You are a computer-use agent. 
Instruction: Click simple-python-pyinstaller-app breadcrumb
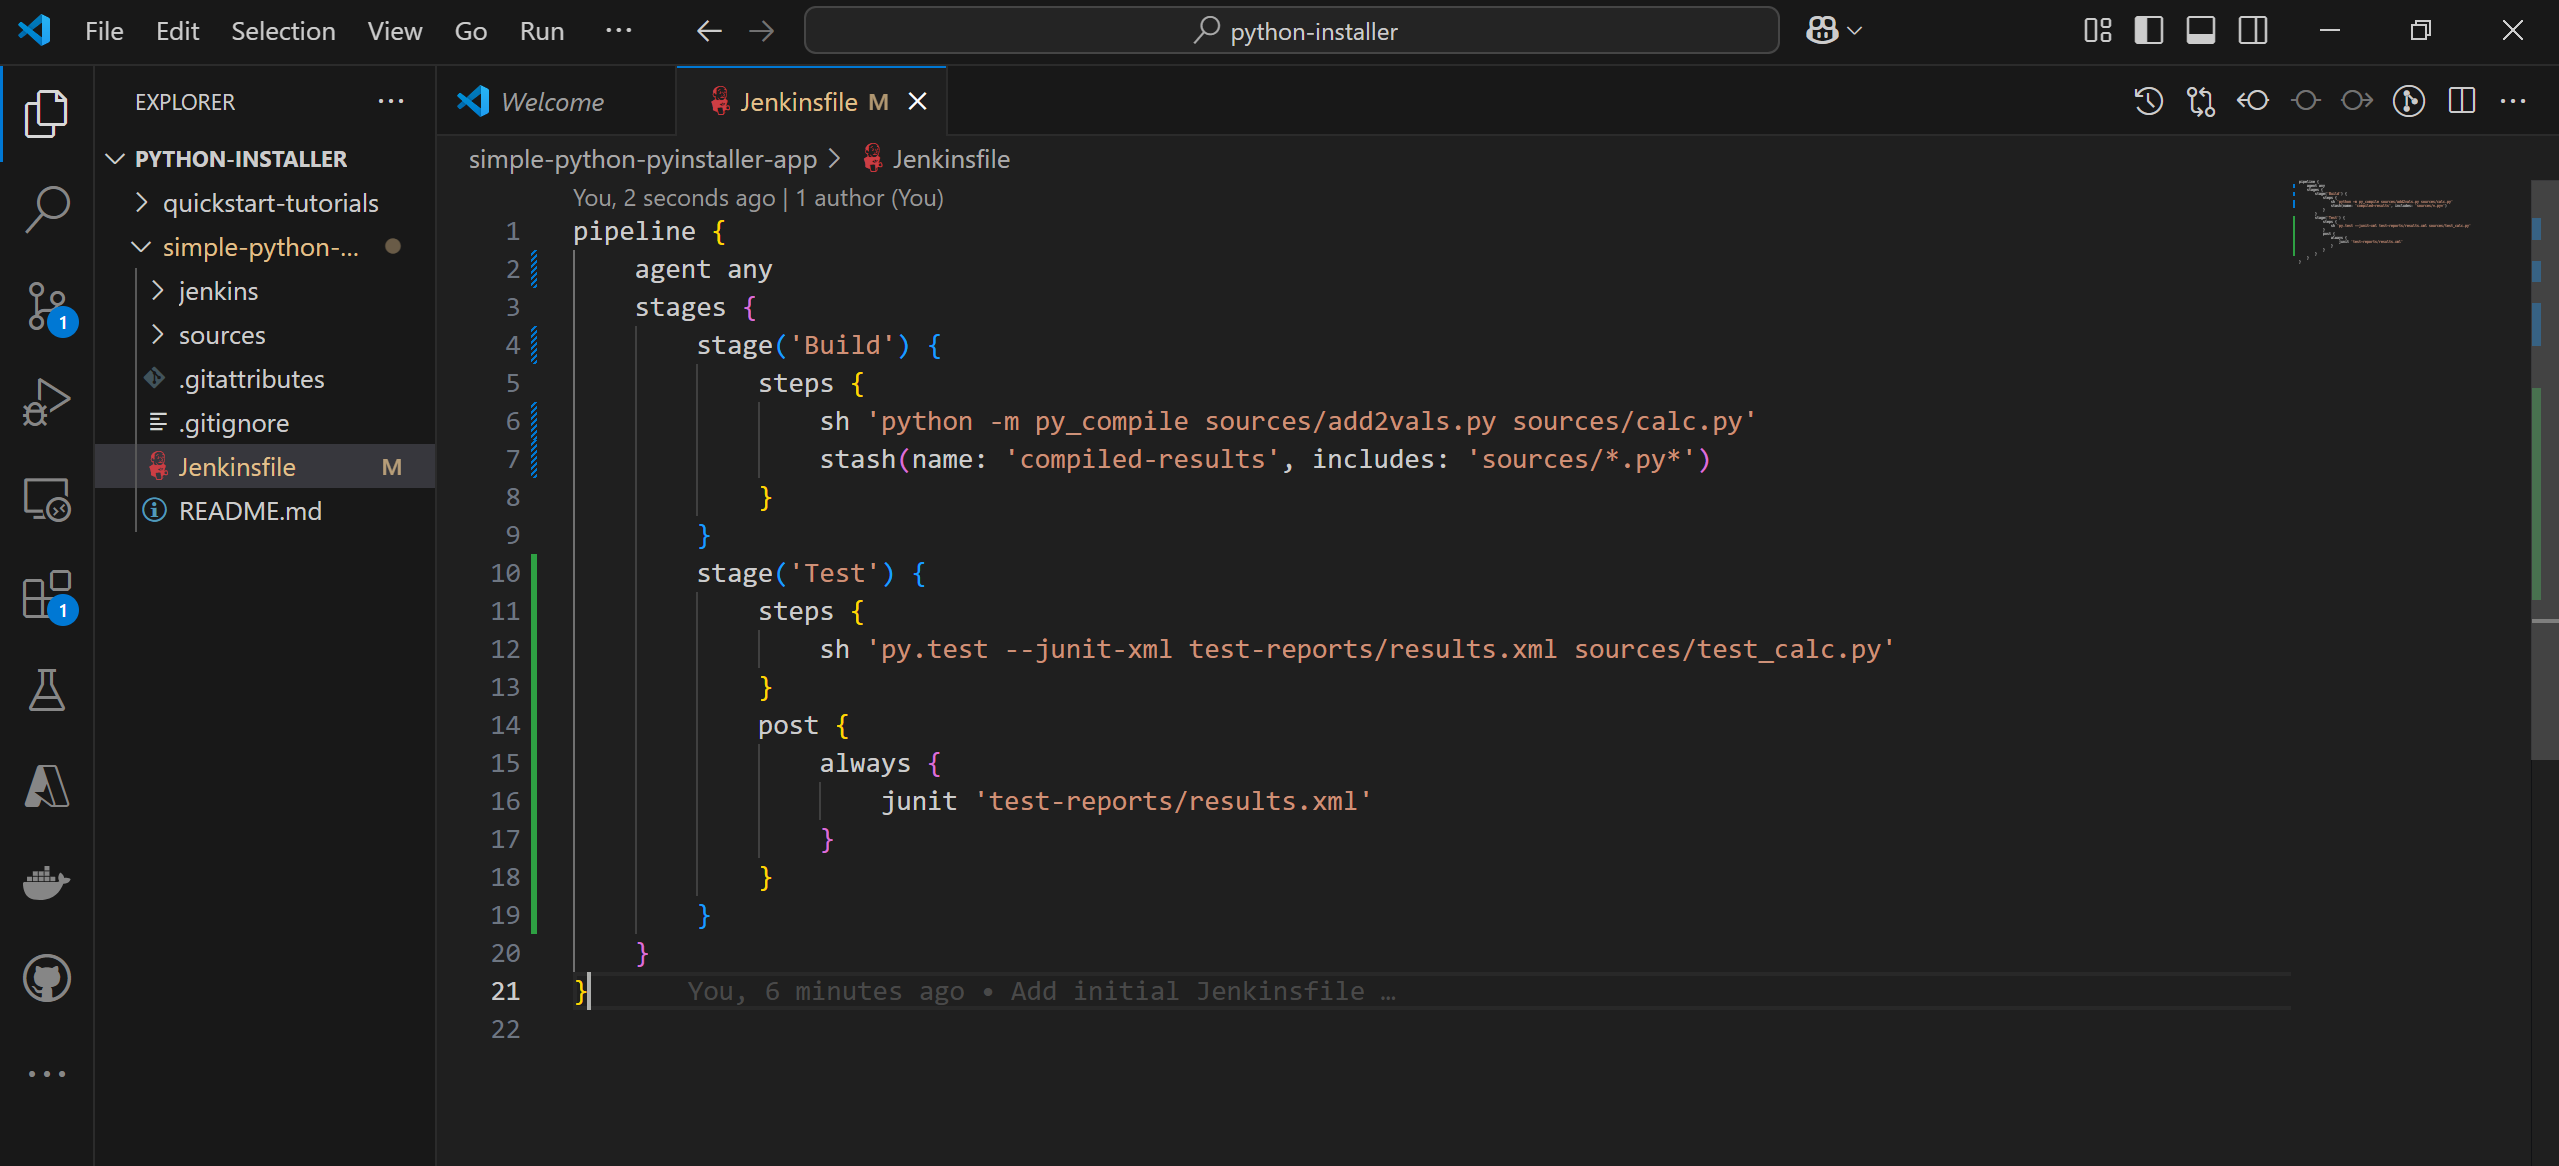click(x=642, y=159)
